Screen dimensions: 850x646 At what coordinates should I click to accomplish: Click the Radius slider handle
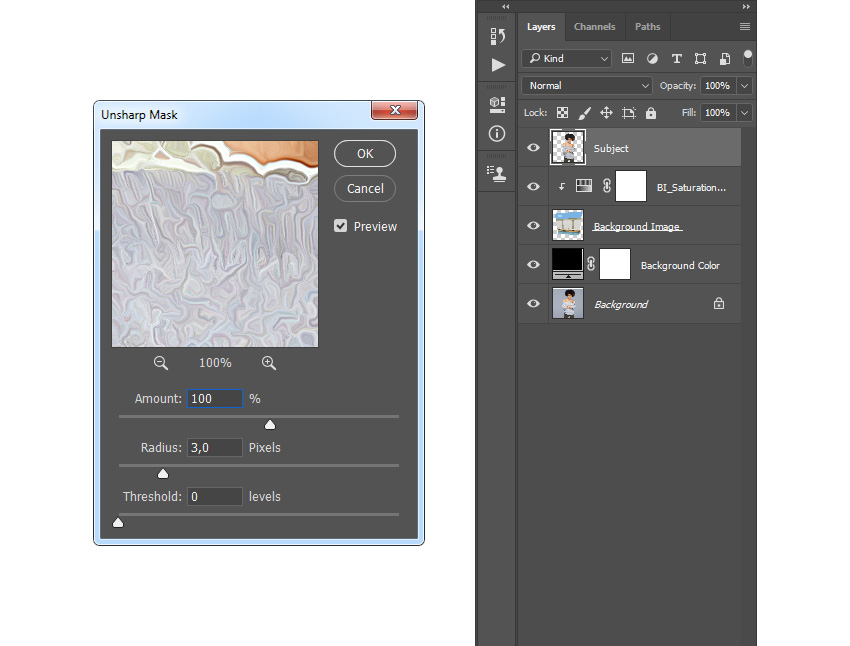pyautogui.click(x=163, y=474)
